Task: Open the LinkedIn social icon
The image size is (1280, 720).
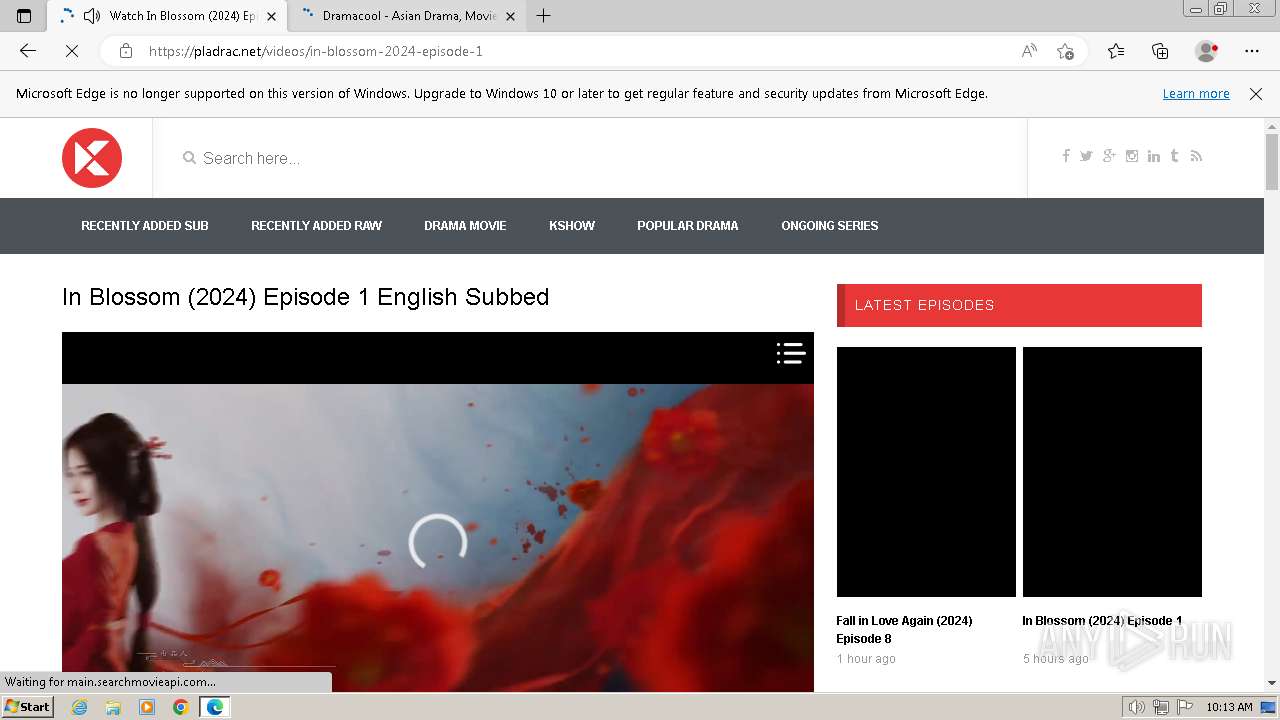Action: (1154, 156)
